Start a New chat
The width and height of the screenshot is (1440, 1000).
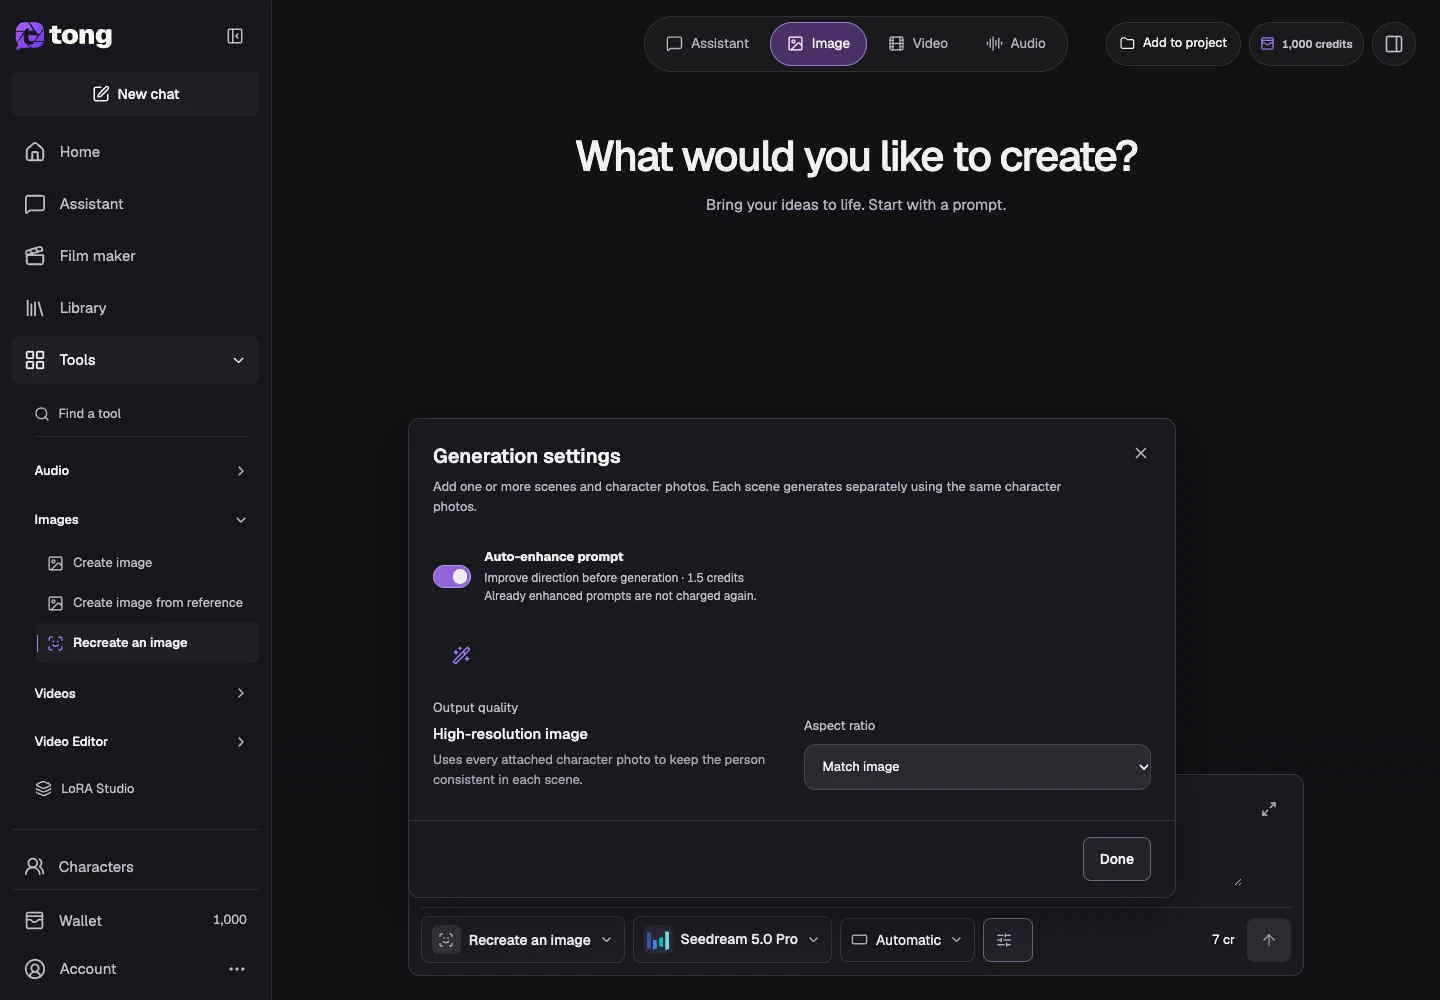[135, 94]
